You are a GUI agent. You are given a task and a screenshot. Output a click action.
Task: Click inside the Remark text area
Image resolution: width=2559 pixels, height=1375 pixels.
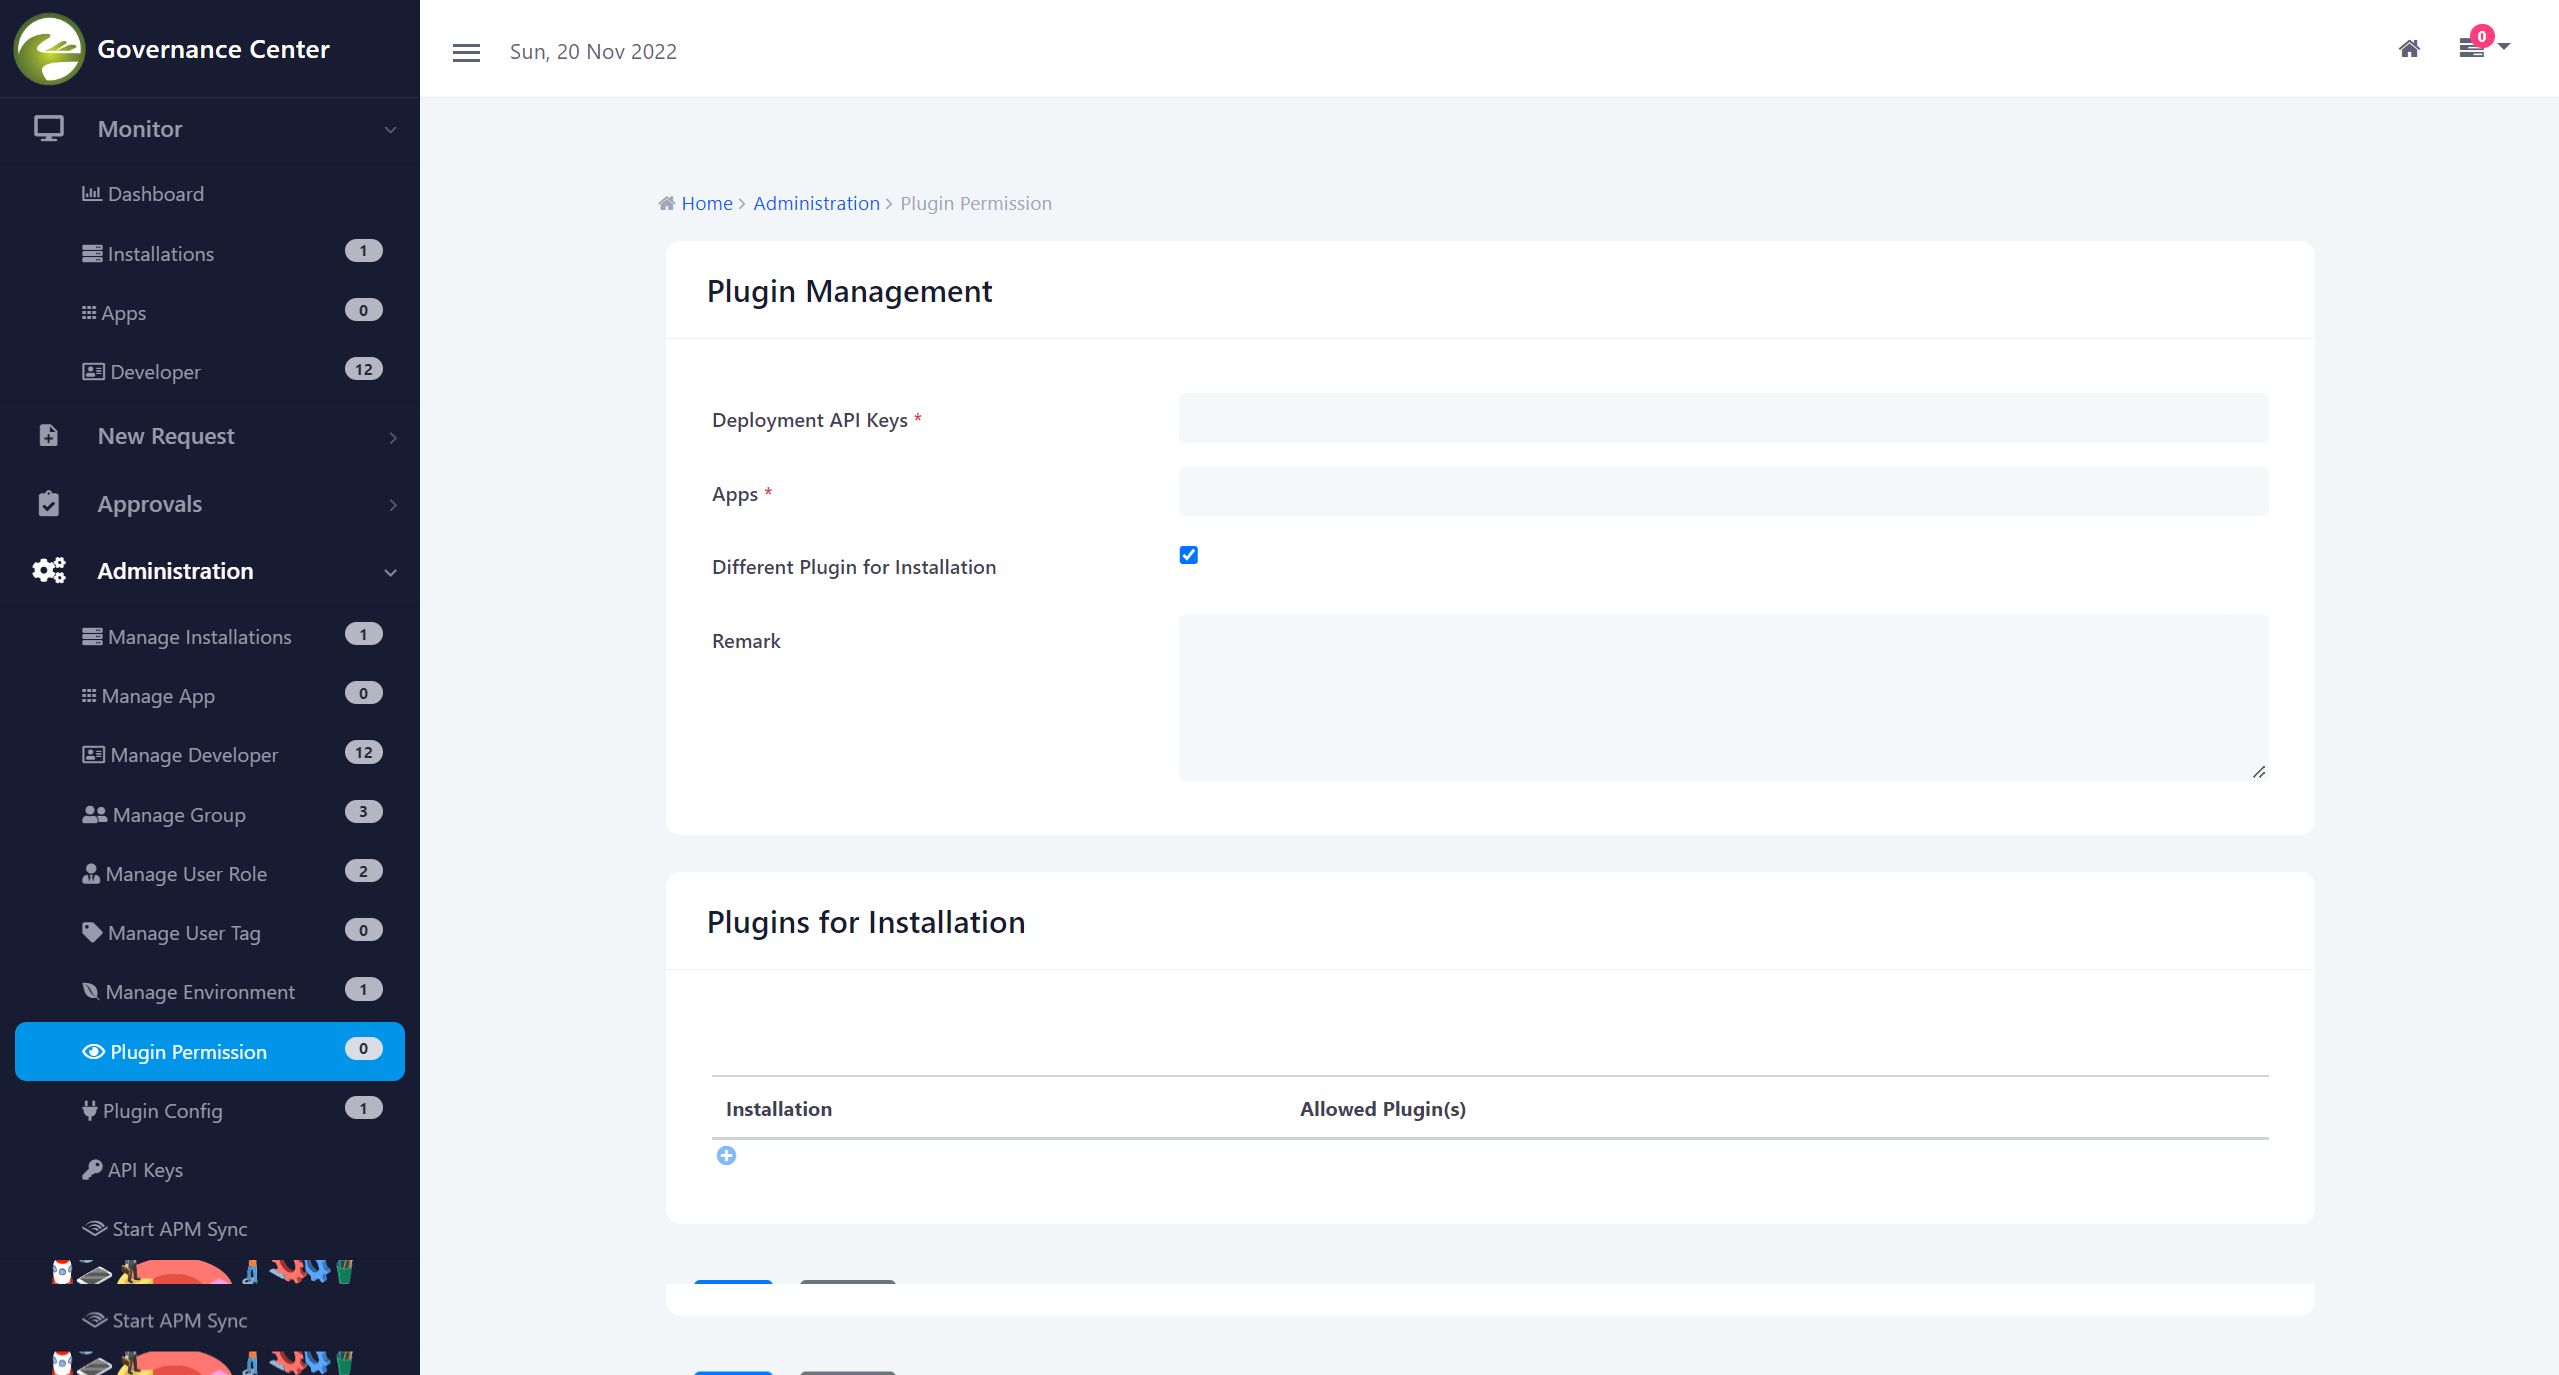pyautogui.click(x=1722, y=696)
